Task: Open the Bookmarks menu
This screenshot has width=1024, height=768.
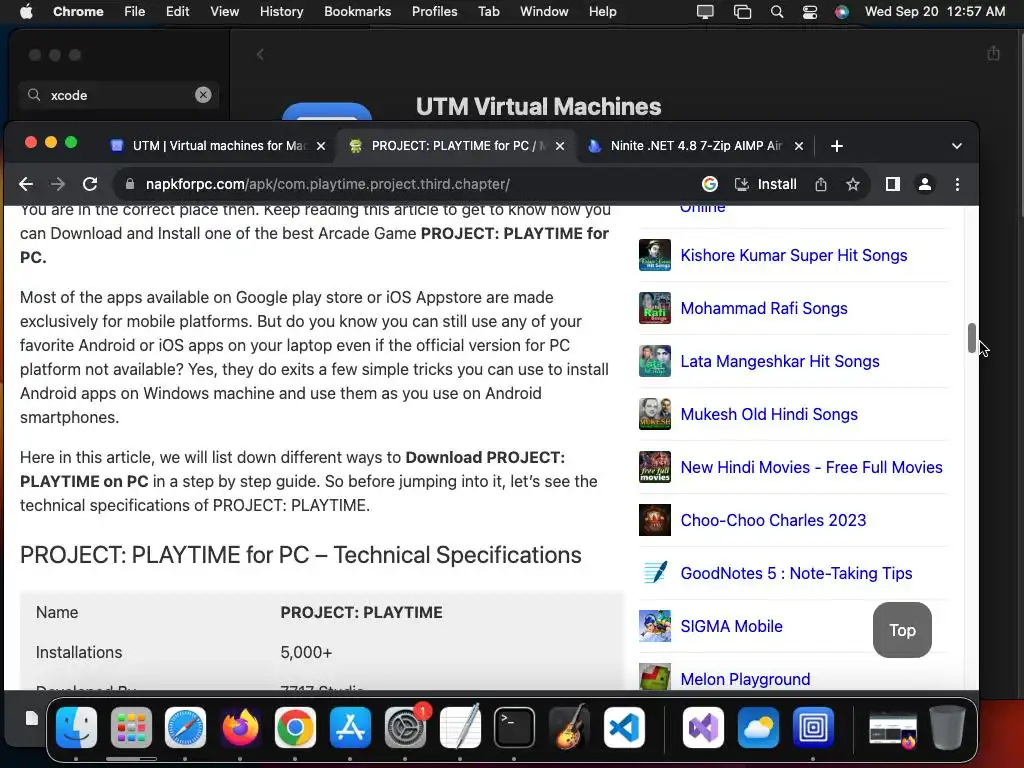Action: [357, 12]
